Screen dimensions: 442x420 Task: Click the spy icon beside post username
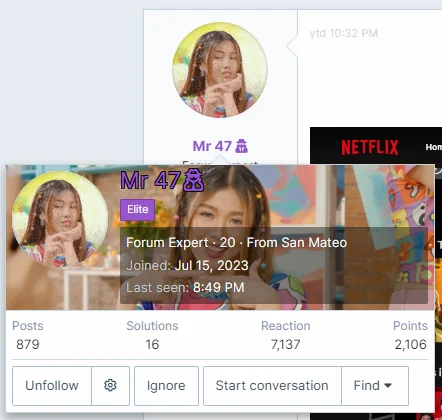(x=242, y=146)
